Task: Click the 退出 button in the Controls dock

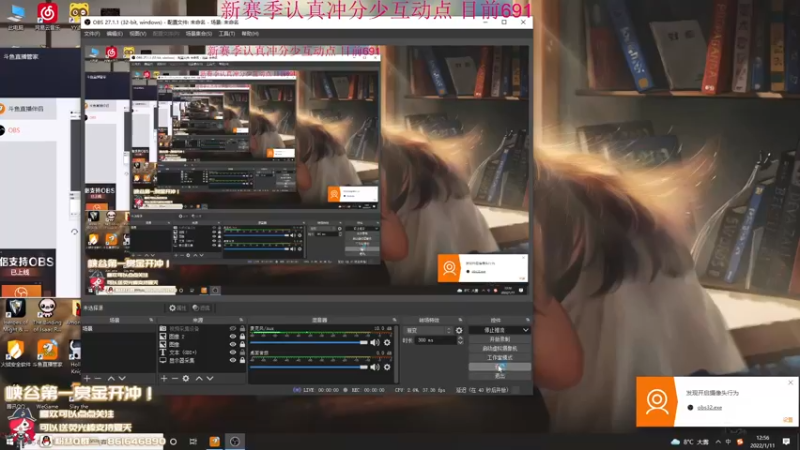Action: tap(499, 376)
